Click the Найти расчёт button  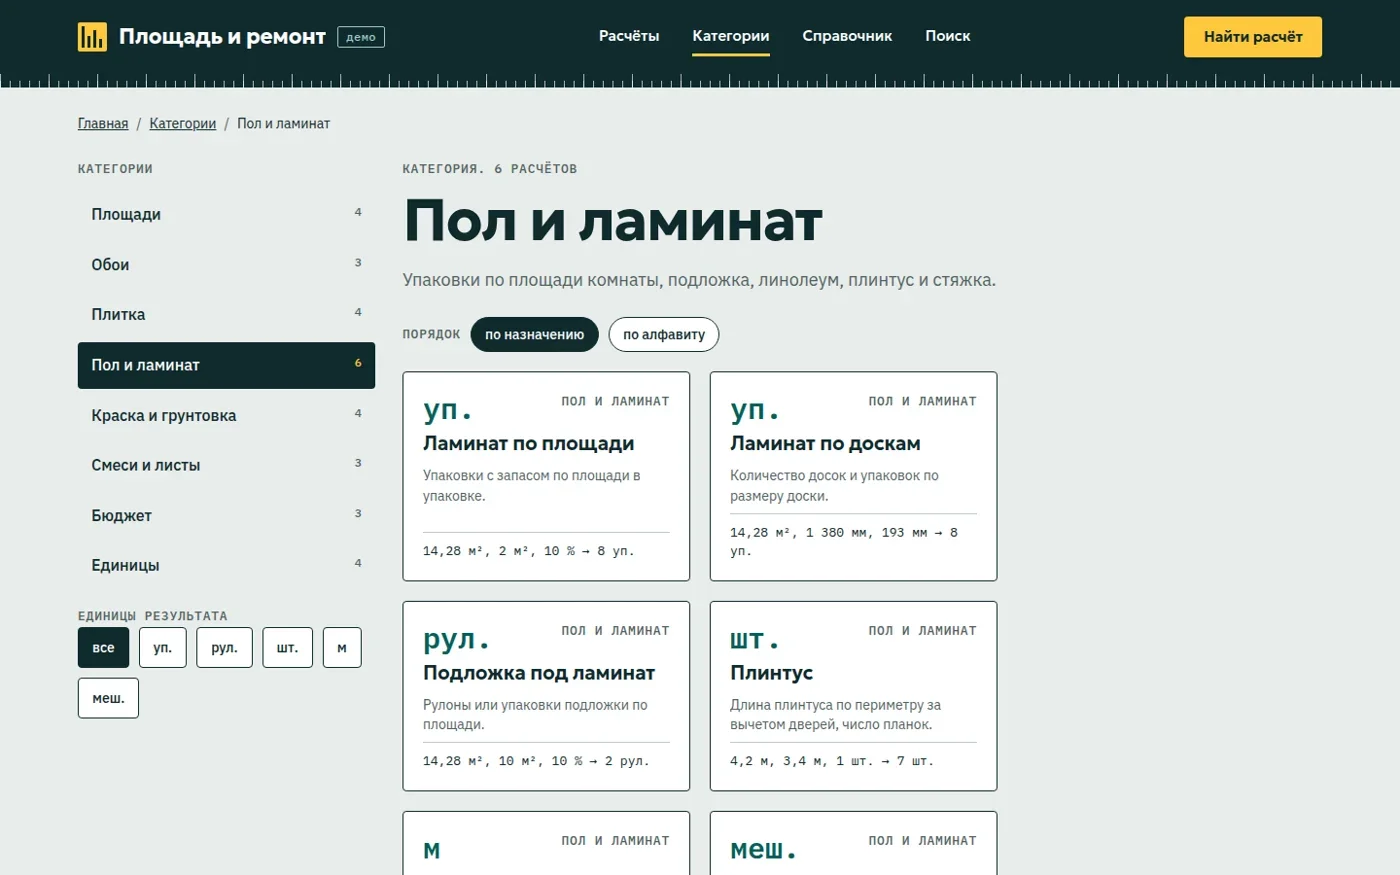[1253, 37]
